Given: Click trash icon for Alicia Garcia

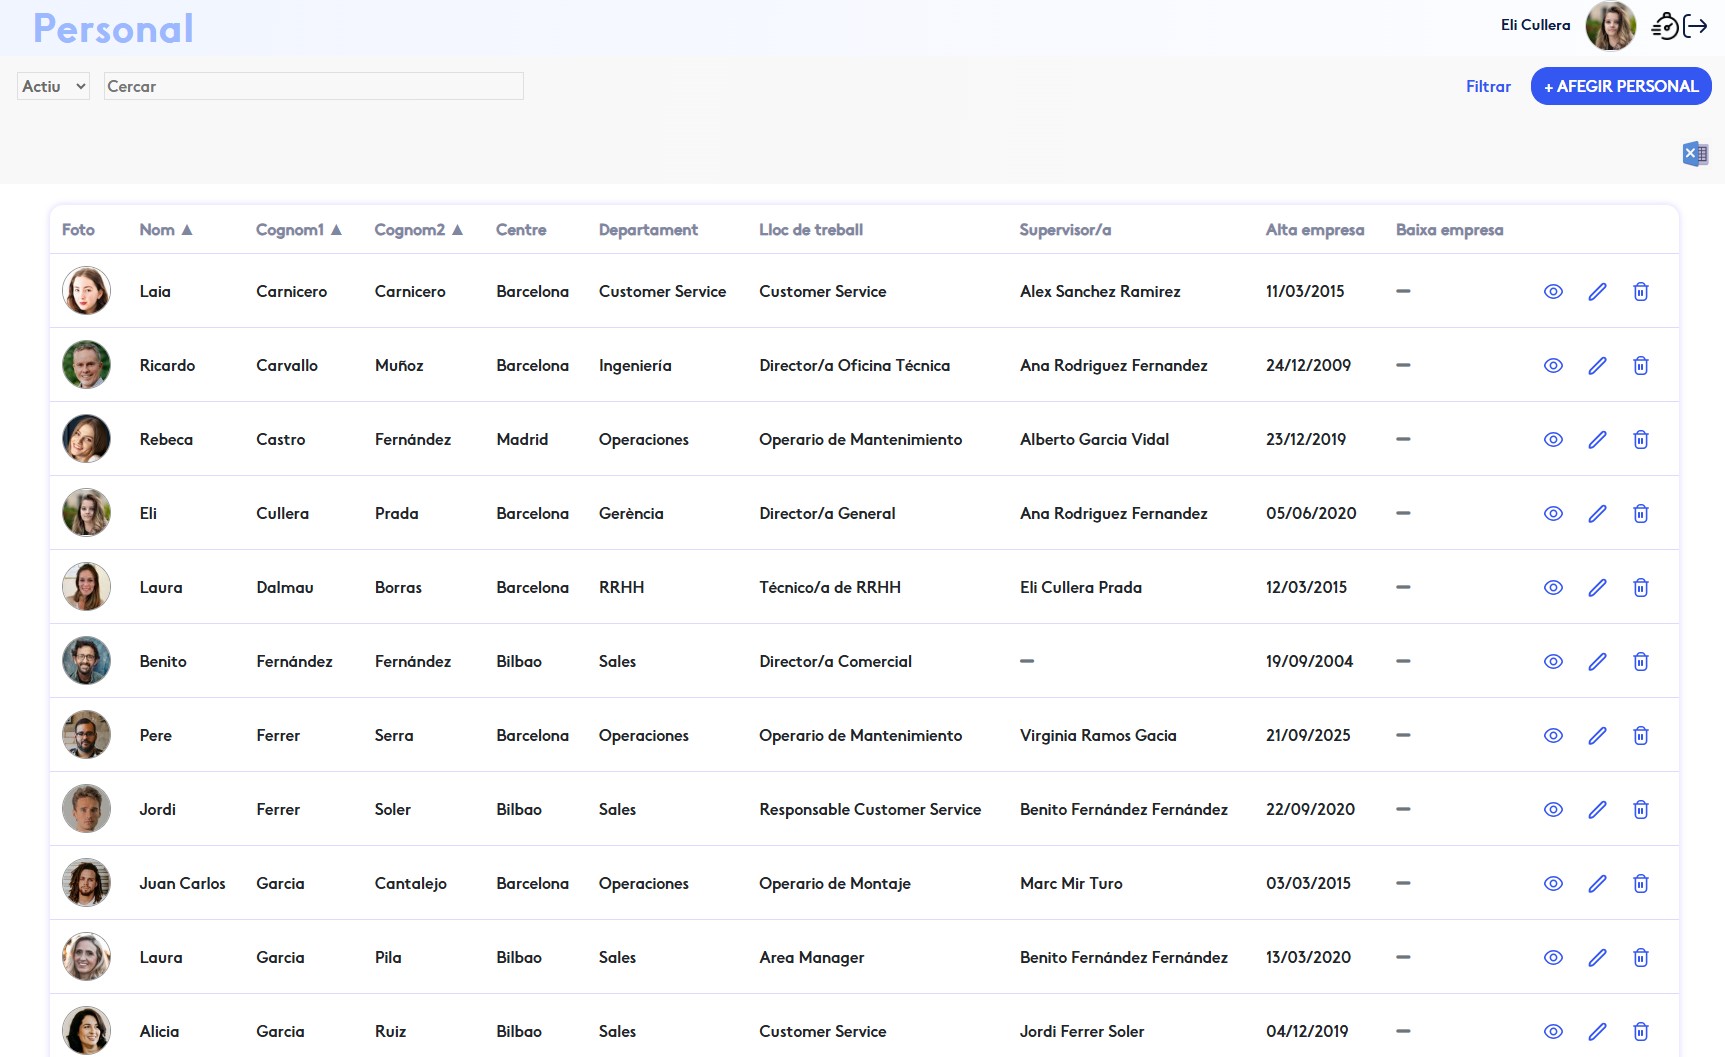Looking at the screenshot, I should coord(1641,1032).
